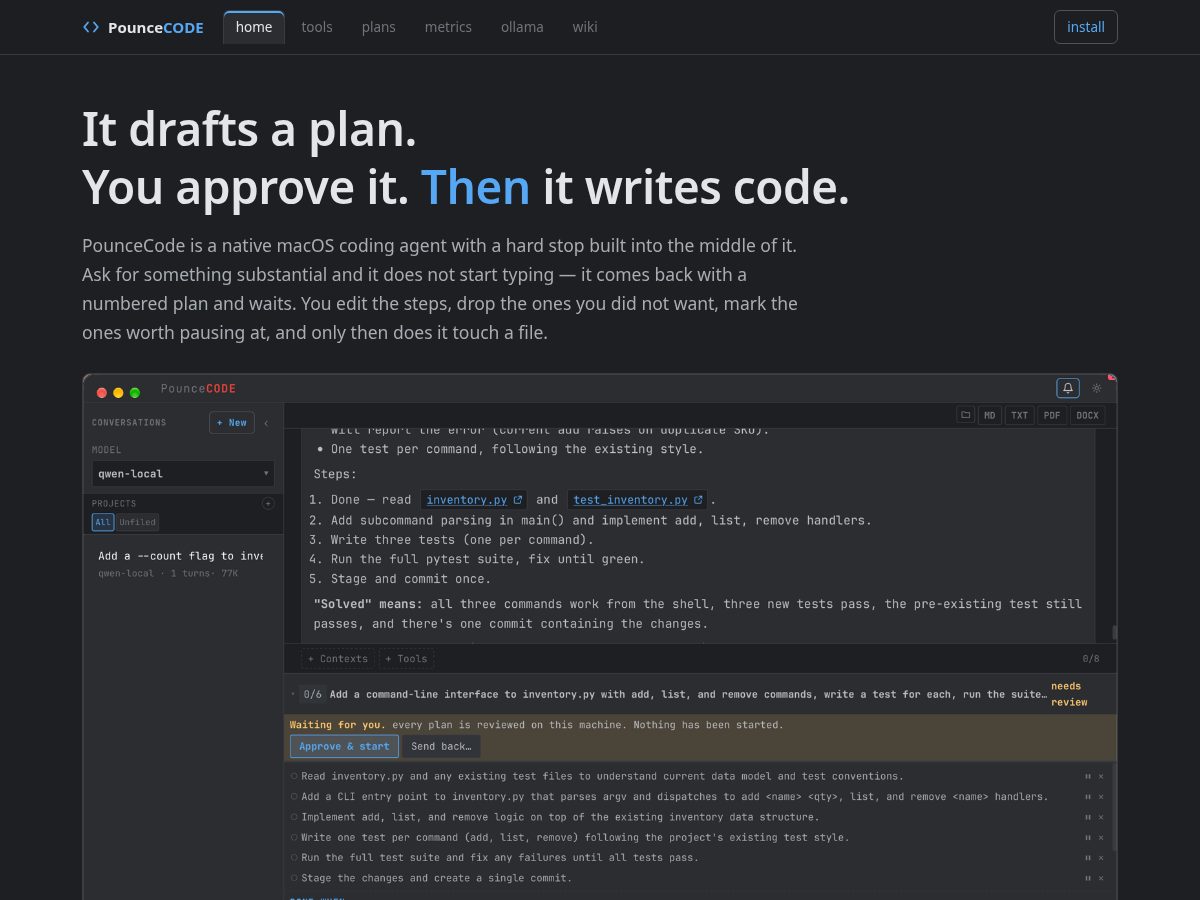The width and height of the screenshot is (1200, 900).
Task: Go to the plans tab
Action: pyautogui.click(x=379, y=27)
